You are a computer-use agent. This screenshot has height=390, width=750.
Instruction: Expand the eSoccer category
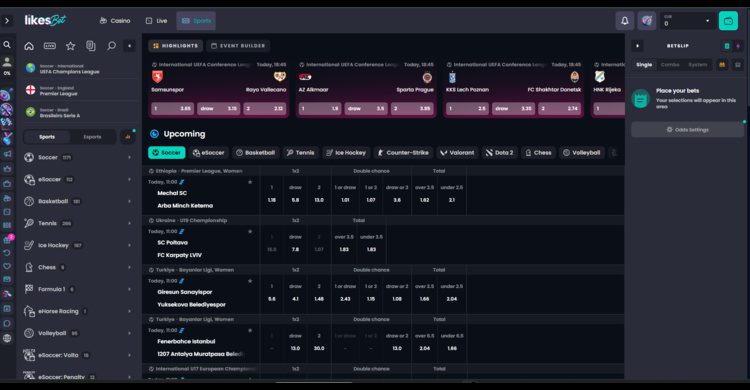click(79, 179)
